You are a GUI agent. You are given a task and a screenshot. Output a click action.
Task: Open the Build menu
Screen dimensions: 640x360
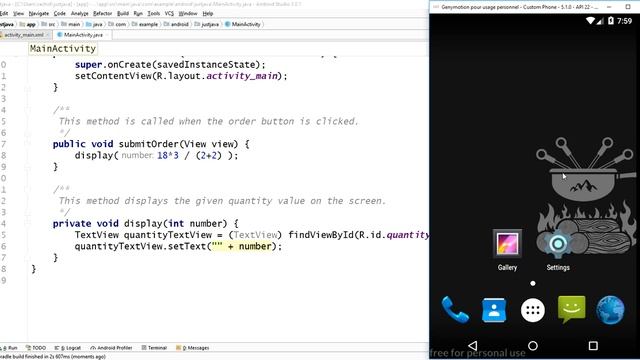pyautogui.click(x=123, y=13)
